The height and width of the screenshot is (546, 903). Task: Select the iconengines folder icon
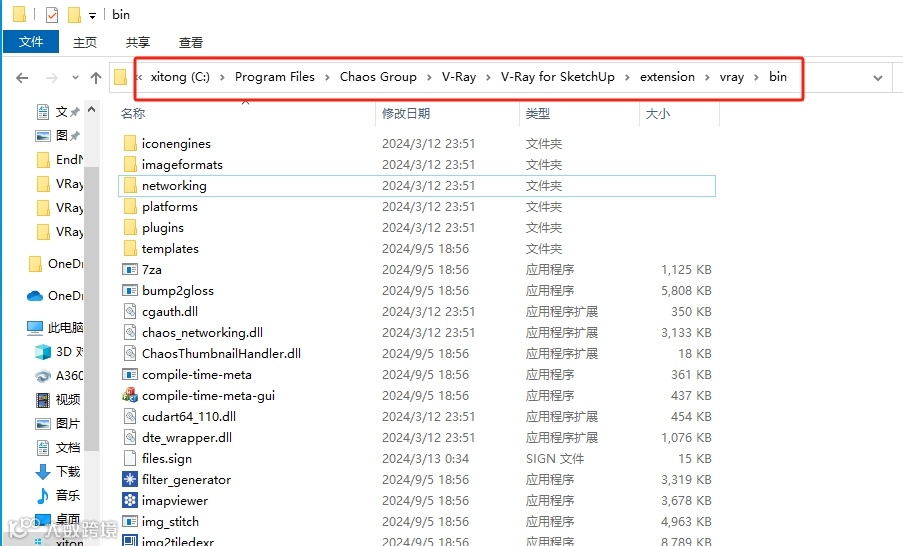coord(130,143)
